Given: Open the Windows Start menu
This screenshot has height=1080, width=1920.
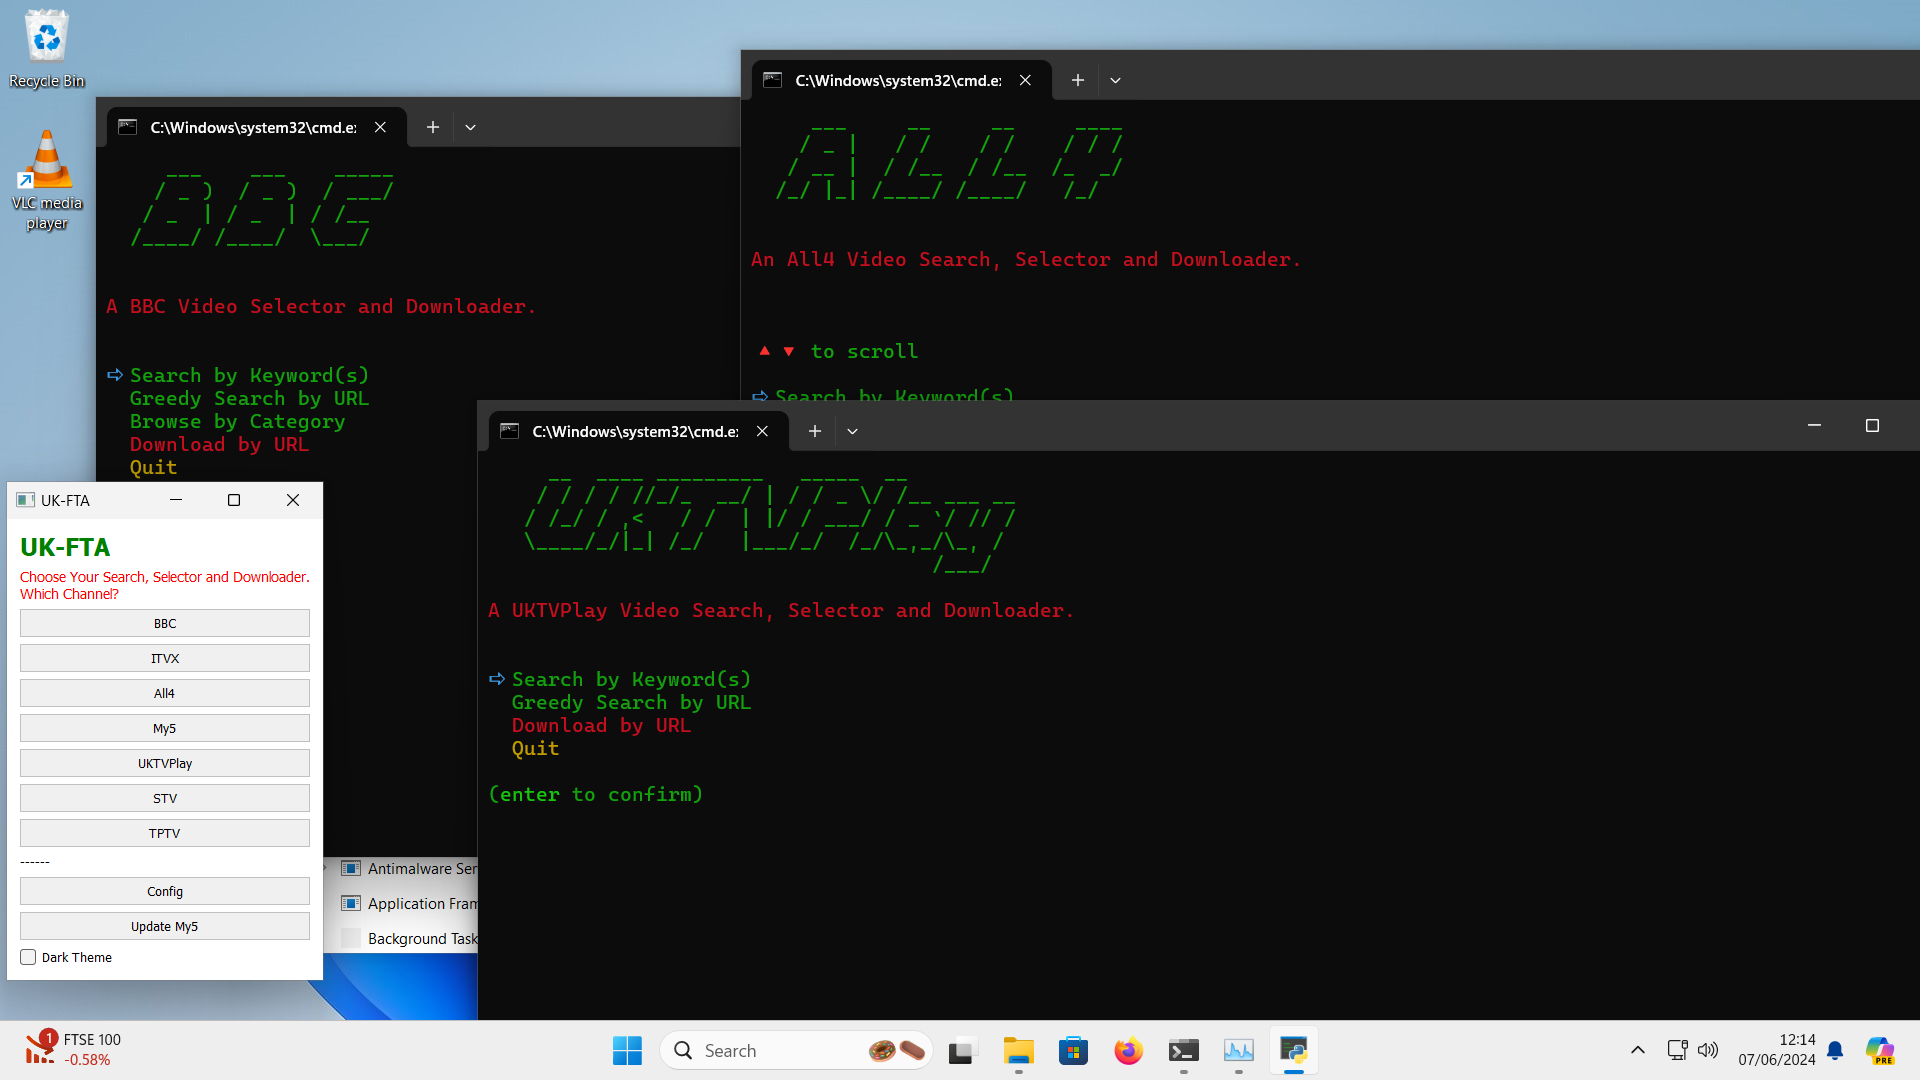Looking at the screenshot, I should pyautogui.click(x=627, y=1051).
